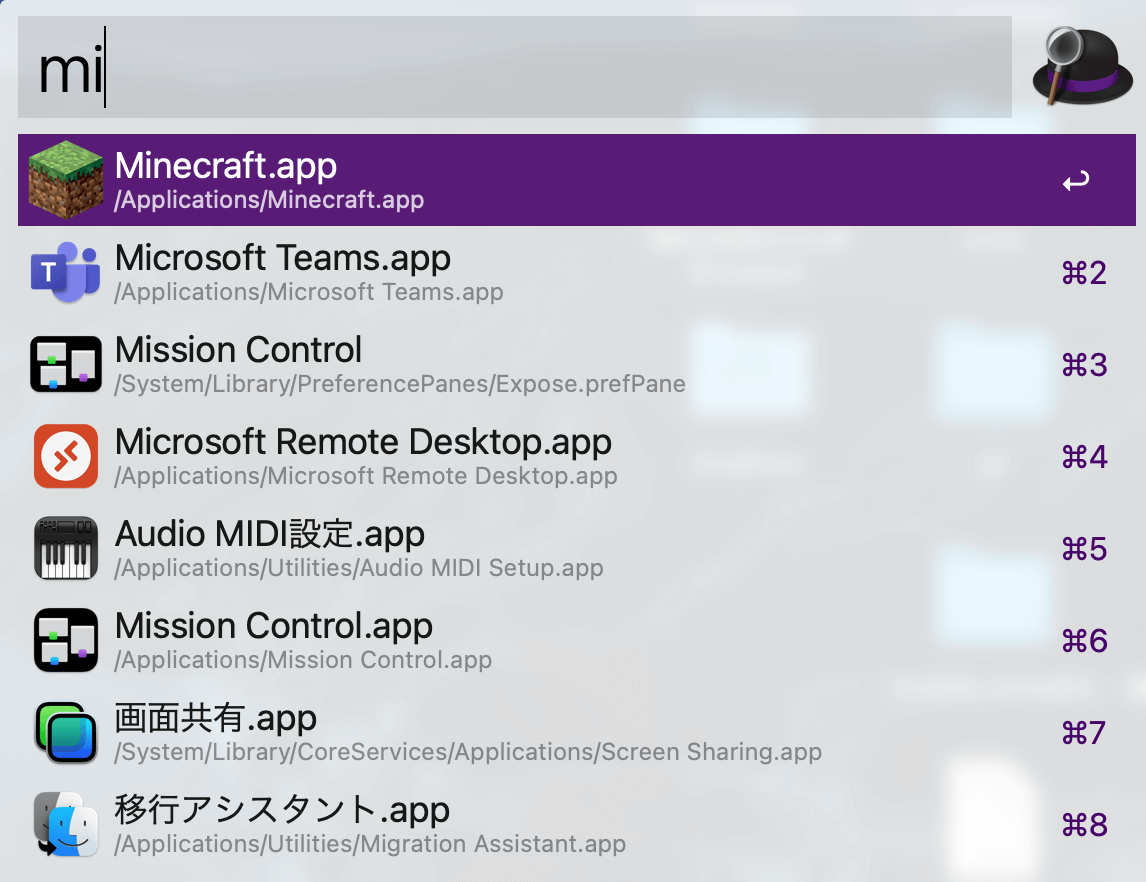
Task: Click the Migration Assistant Finder icon
Action: tap(66, 824)
